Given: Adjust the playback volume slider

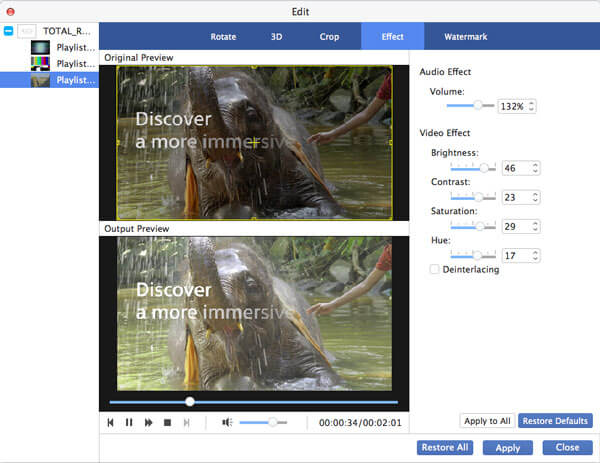Looking at the screenshot, I should point(263,422).
